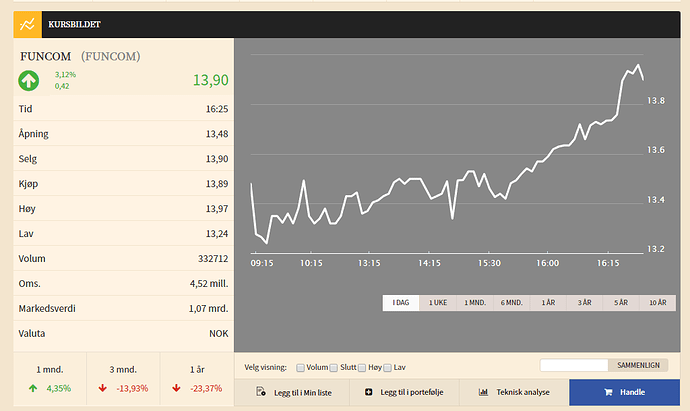Click the 1 år period label

[197, 370]
